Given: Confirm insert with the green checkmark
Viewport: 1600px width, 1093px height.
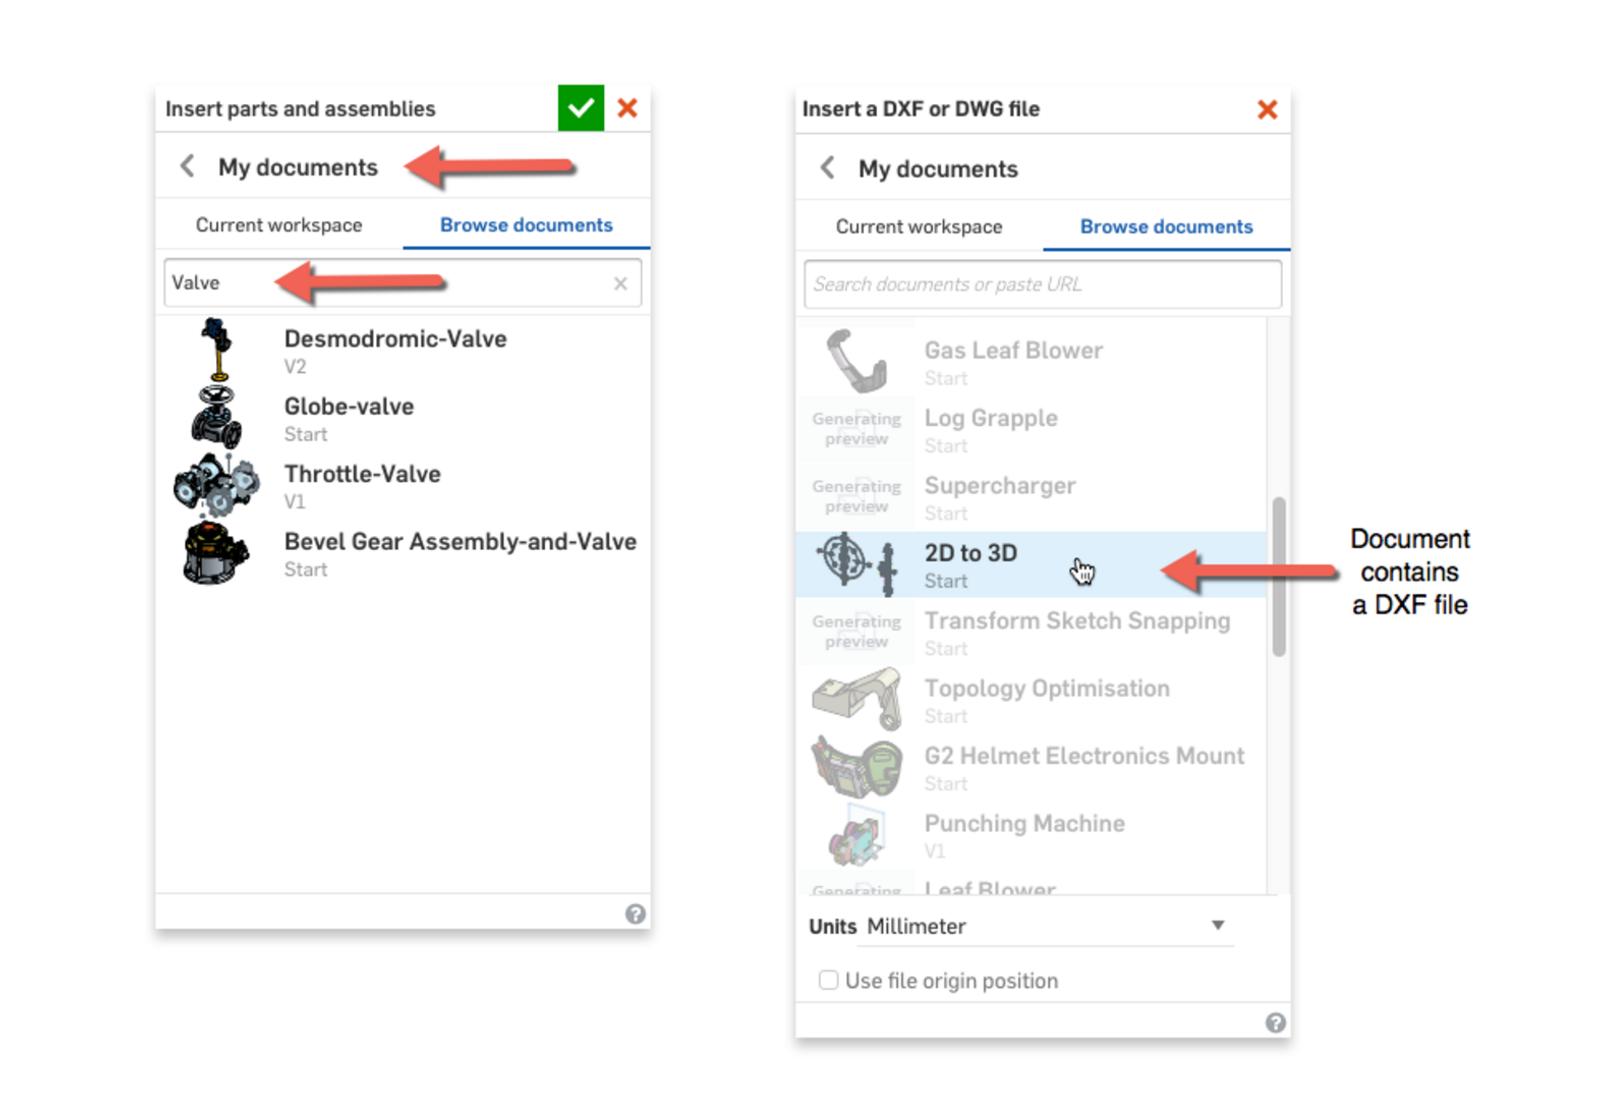Looking at the screenshot, I should coord(580,108).
